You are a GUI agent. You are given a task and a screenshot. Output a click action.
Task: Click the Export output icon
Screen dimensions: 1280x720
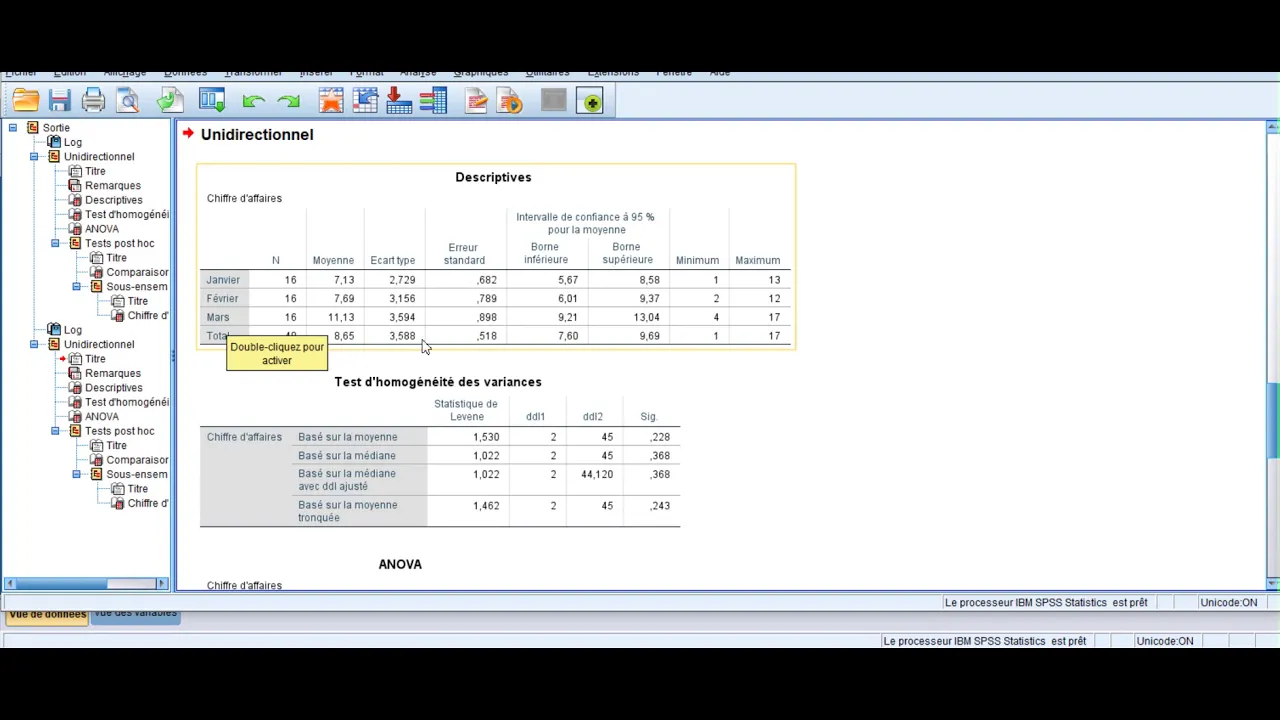(x=169, y=100)
